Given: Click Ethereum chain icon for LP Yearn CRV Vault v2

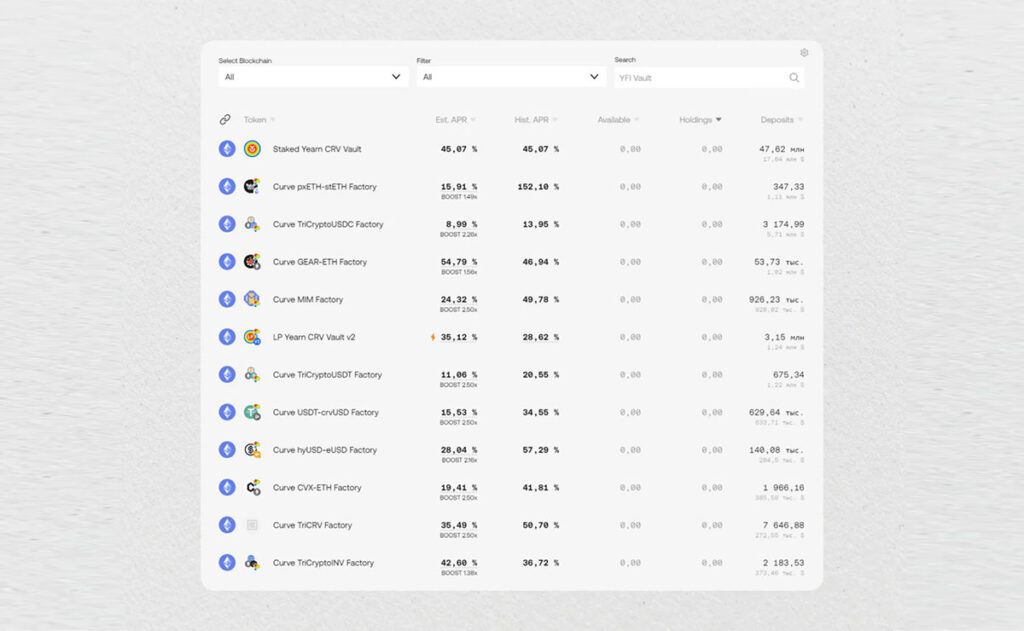Looking at the screenshot, I should tap(227, 337).
